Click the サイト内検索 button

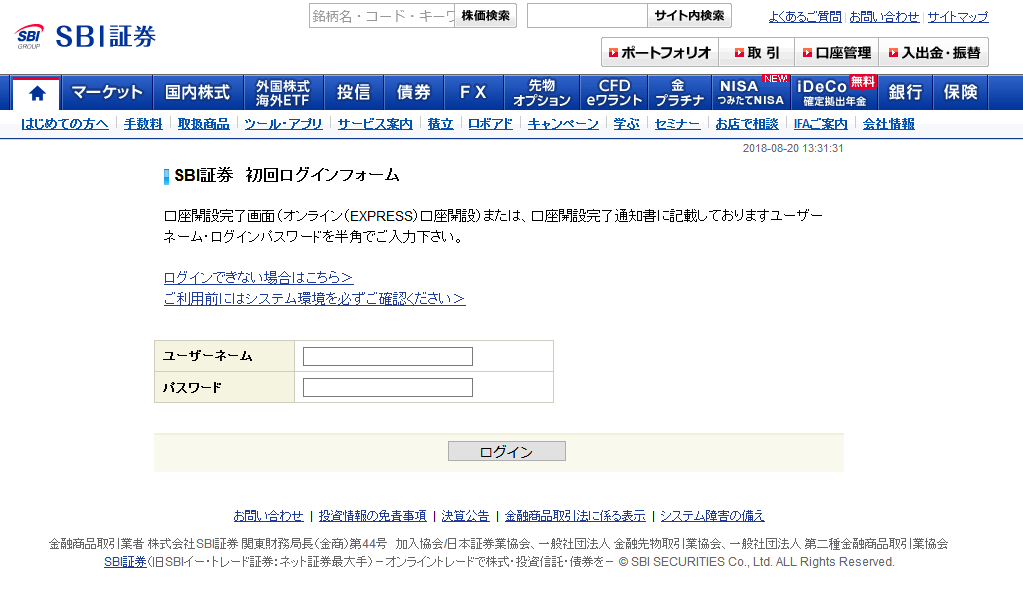click(689, 16)
